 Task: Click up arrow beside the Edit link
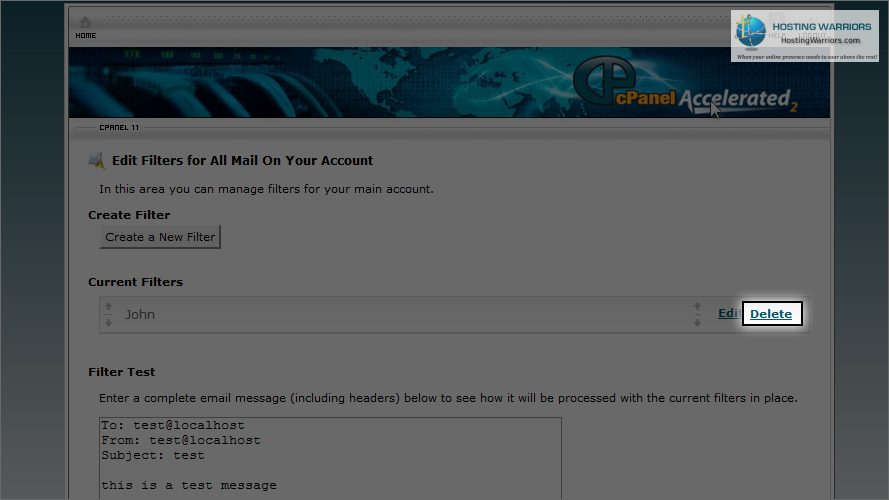697,307
